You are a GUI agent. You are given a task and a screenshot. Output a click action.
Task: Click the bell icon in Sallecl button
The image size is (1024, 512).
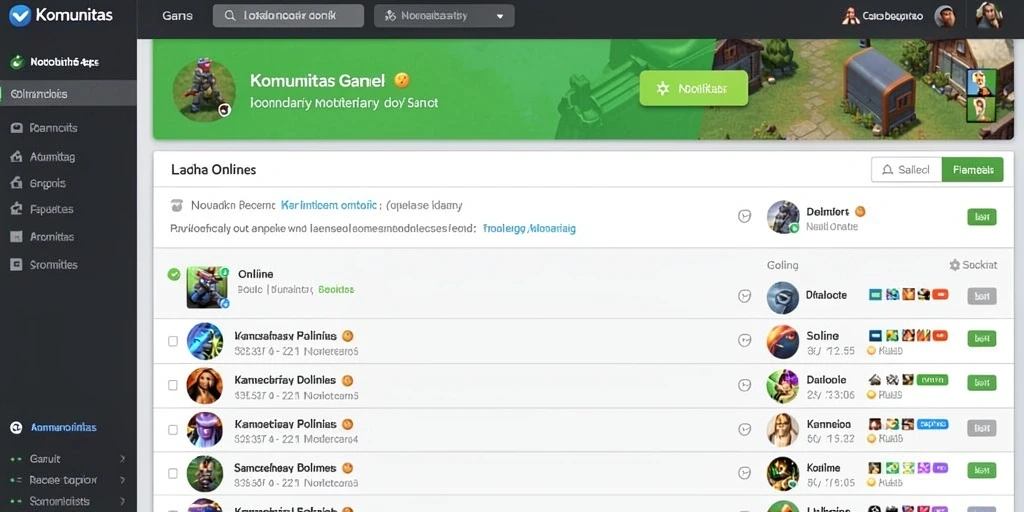click(x=887, y=170)
